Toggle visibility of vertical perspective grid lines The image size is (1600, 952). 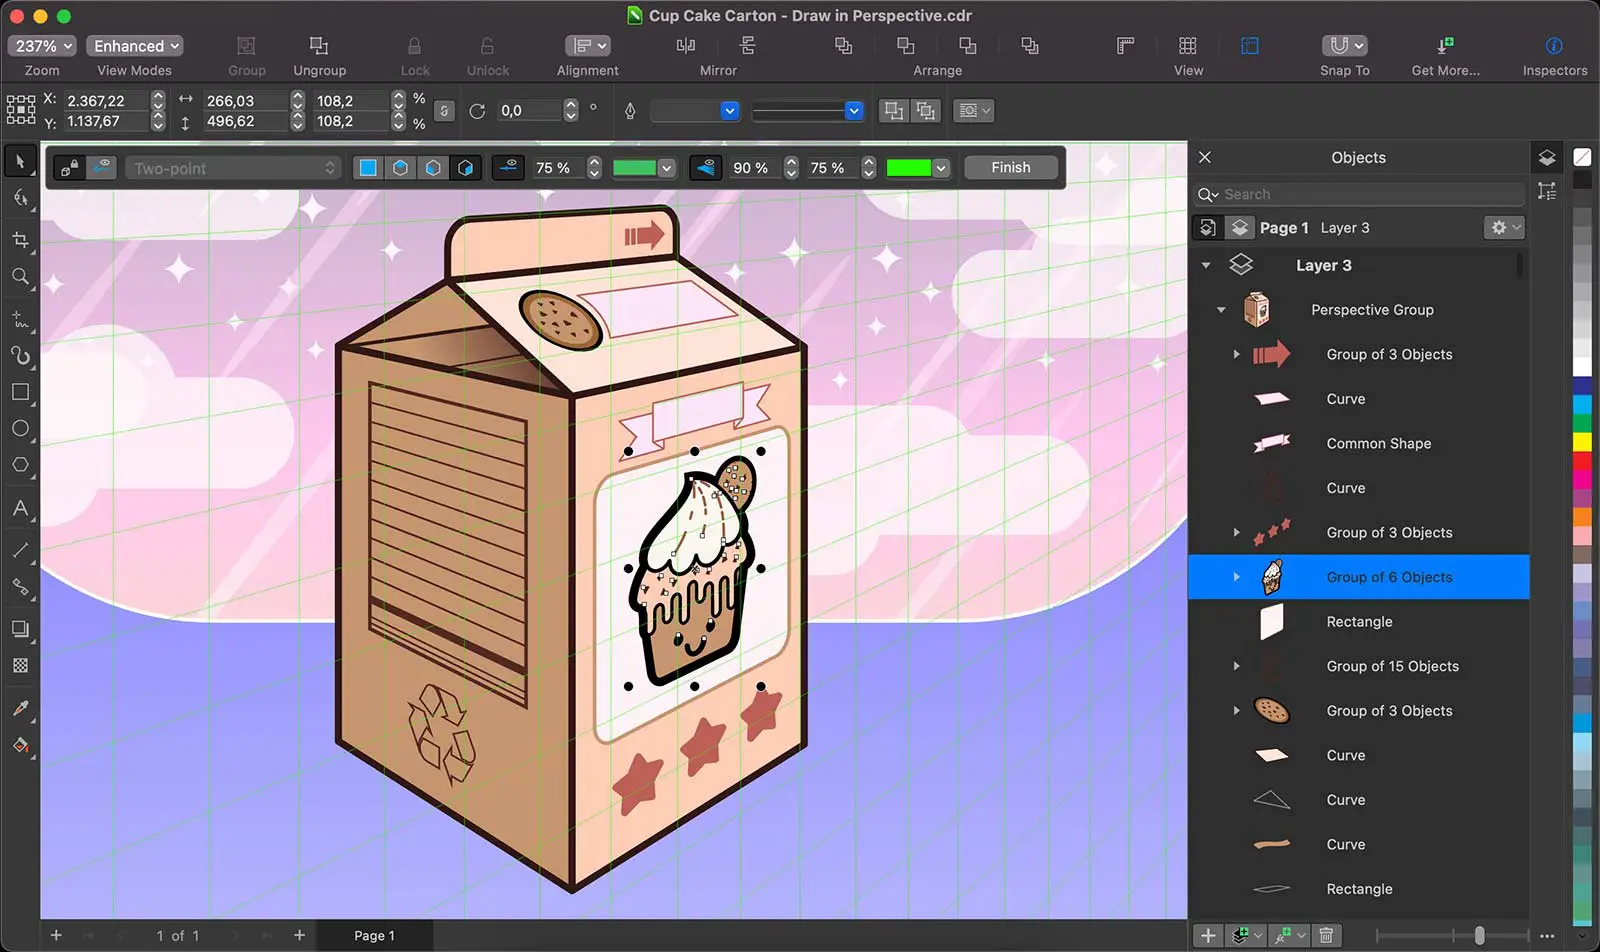(707, 167)
